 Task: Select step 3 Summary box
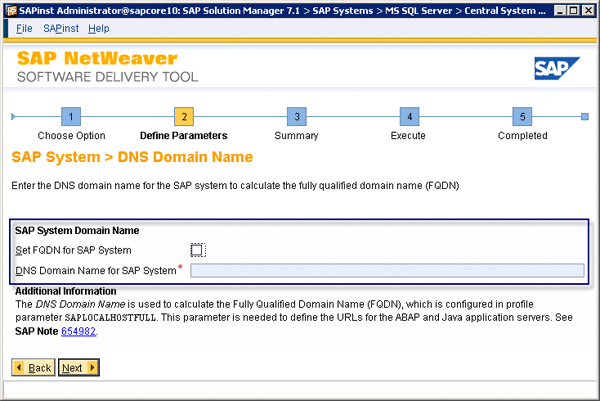pos(295,117)
